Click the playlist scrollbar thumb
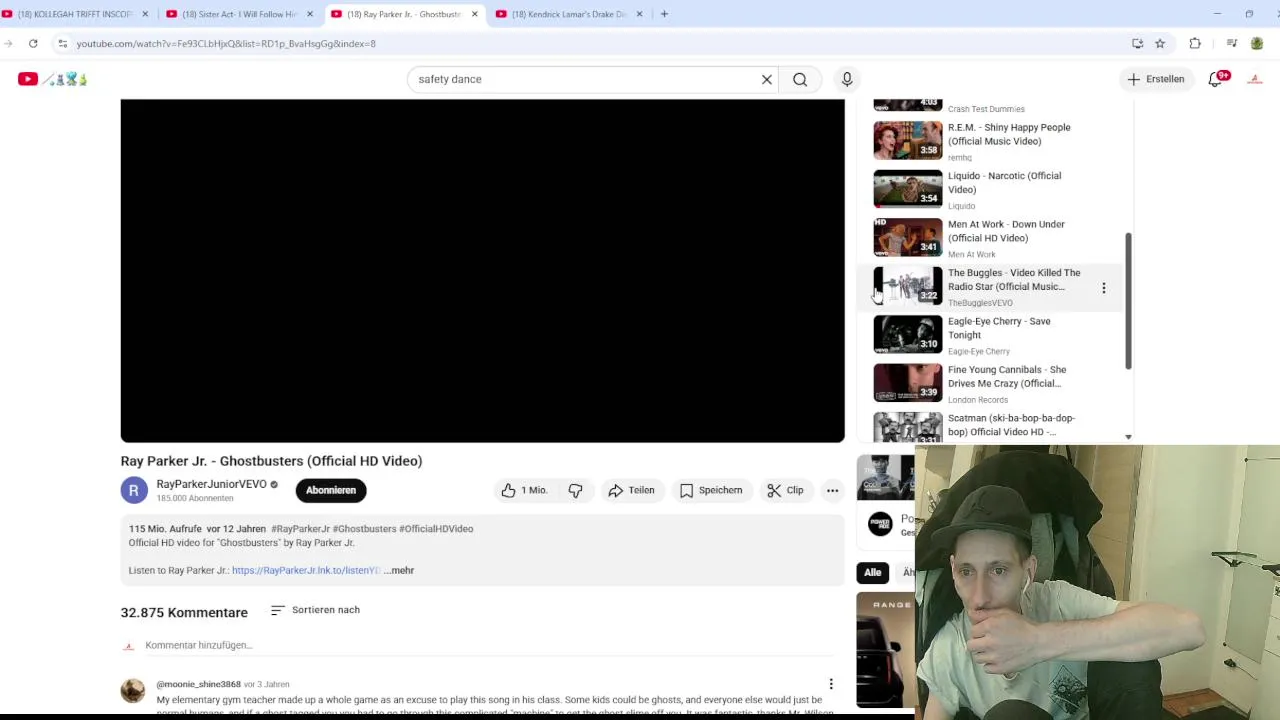The height and width of the screenshot is (720, 1280). point(1129,301)
